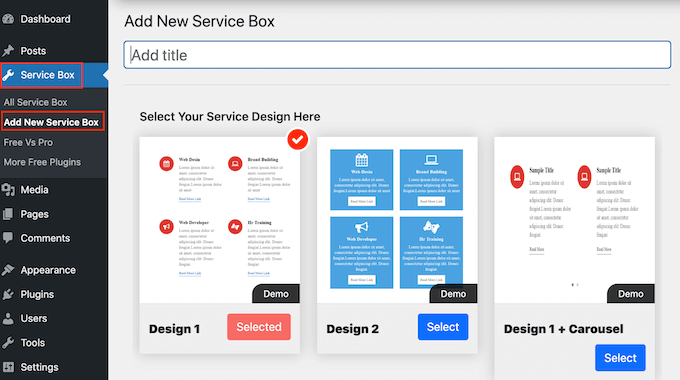Open the Appearance menu label
This screenshot has height=380, width=680.
48,270
